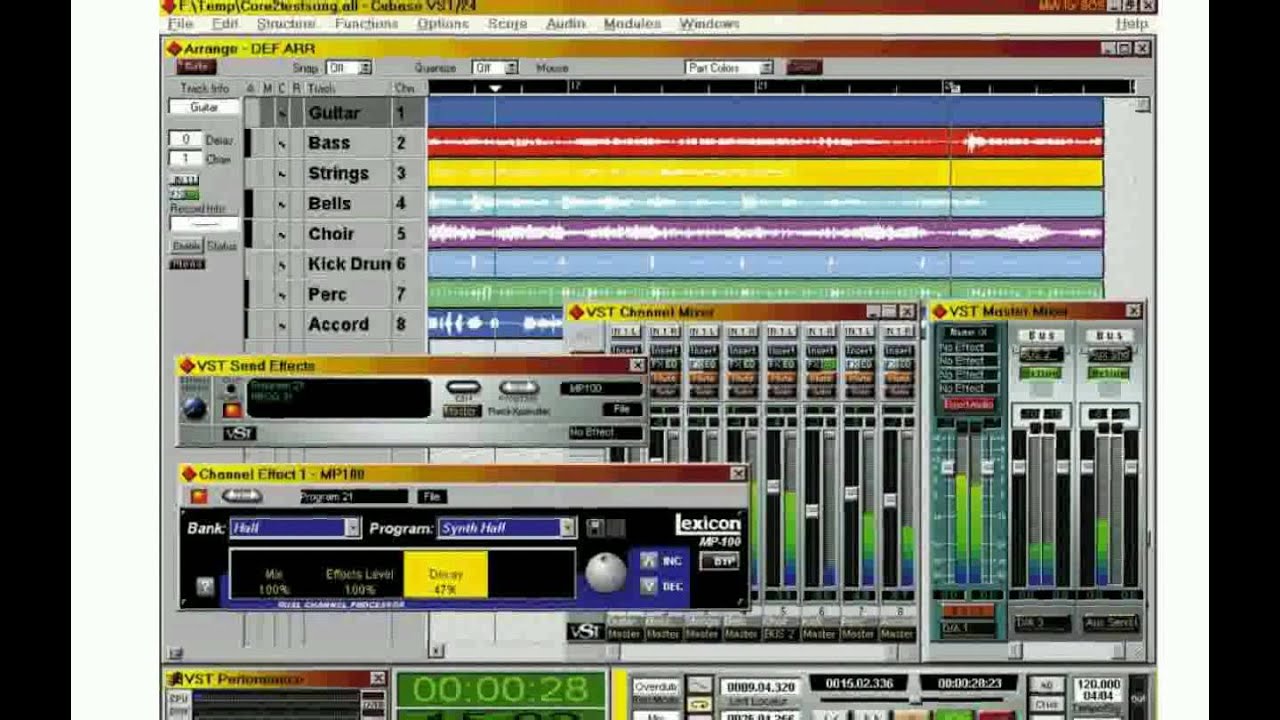
Task: Click the playhead marker on the Arrange ruler
Action: [495, 89]
